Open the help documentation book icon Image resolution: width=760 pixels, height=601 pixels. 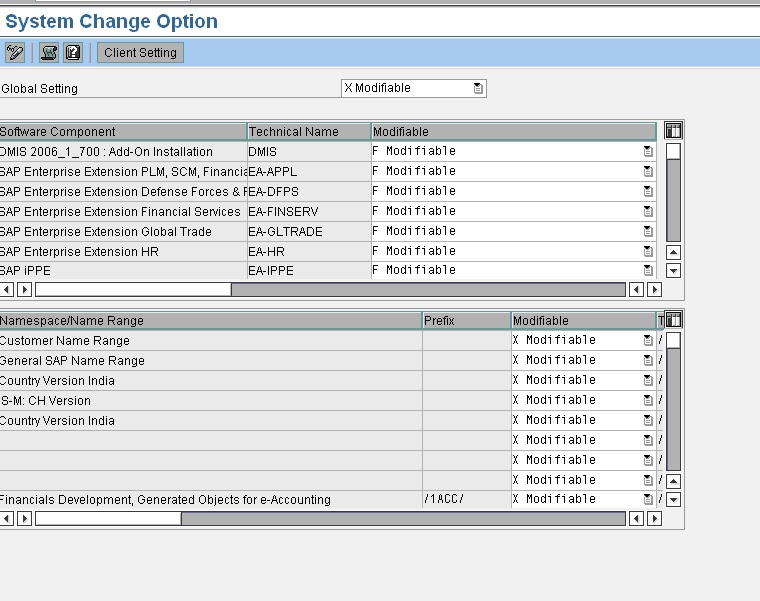click(73, 52)
